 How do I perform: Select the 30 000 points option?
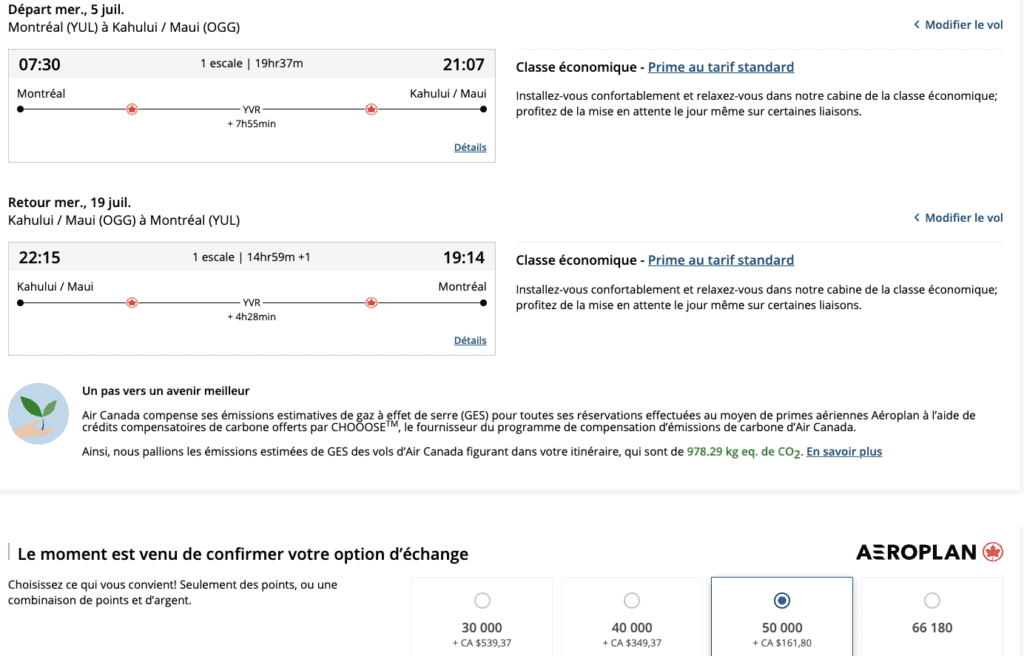[x=482, y=601]
